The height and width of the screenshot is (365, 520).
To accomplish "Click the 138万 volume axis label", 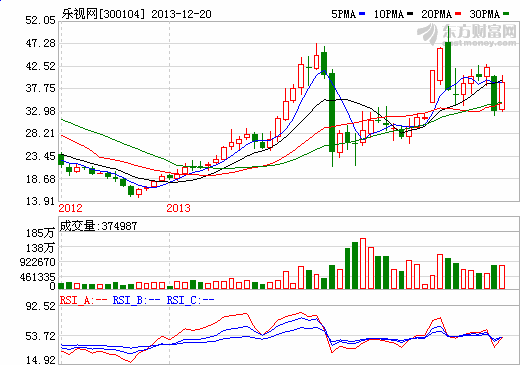I will click(x=40, y=248).
